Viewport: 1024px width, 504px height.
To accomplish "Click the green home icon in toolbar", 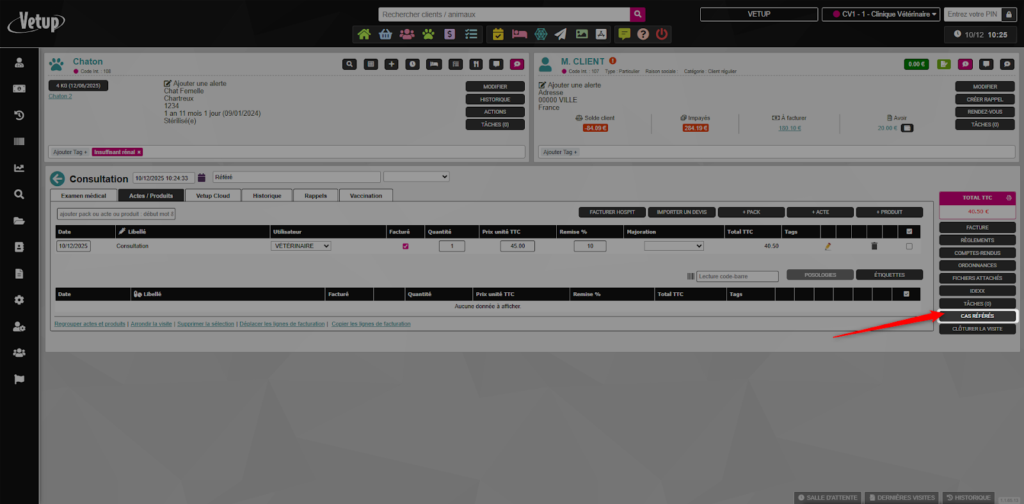I will coord(364,34).
